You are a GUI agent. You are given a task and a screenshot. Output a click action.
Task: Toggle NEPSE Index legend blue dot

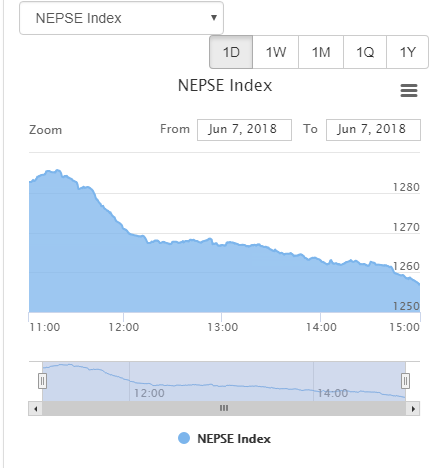184,438
